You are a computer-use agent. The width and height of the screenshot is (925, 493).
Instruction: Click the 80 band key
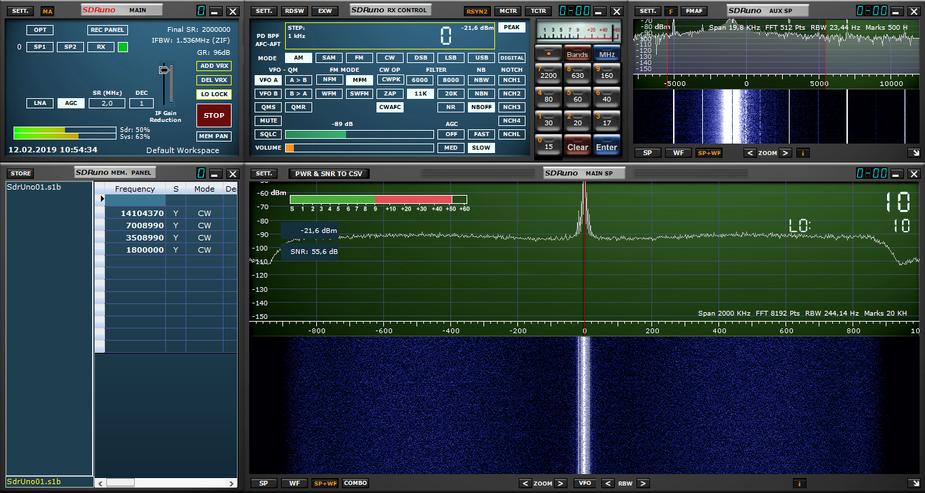pyautogui.click(x=549, y=97)
